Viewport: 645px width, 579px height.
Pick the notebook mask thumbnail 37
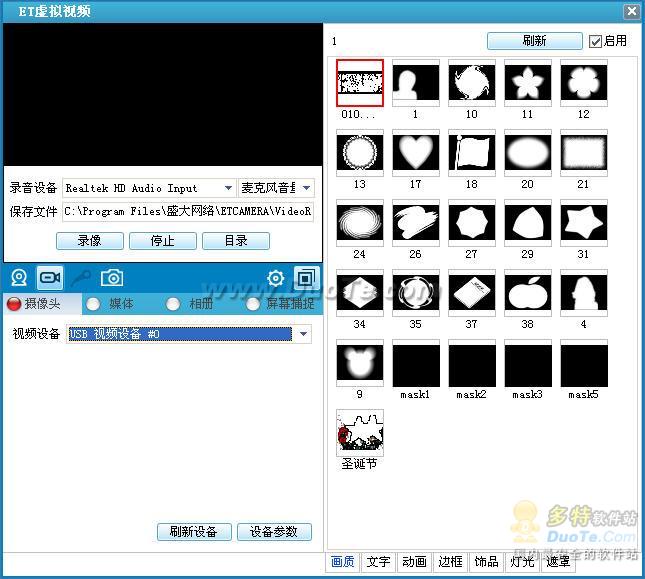pos(472,292)
